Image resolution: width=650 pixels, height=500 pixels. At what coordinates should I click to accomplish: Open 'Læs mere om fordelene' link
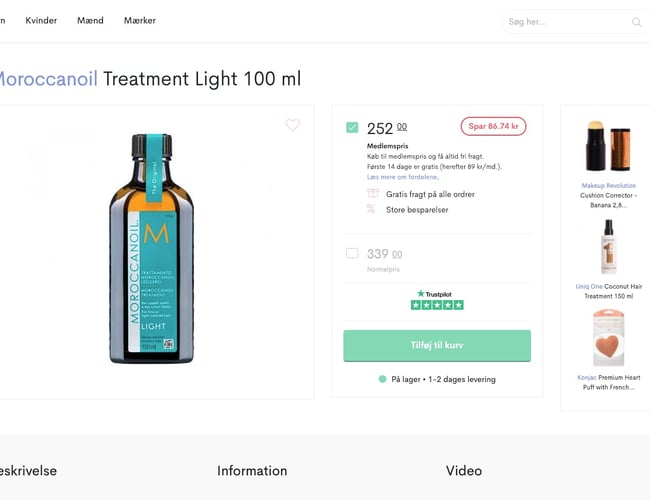(x=402, y=177)
